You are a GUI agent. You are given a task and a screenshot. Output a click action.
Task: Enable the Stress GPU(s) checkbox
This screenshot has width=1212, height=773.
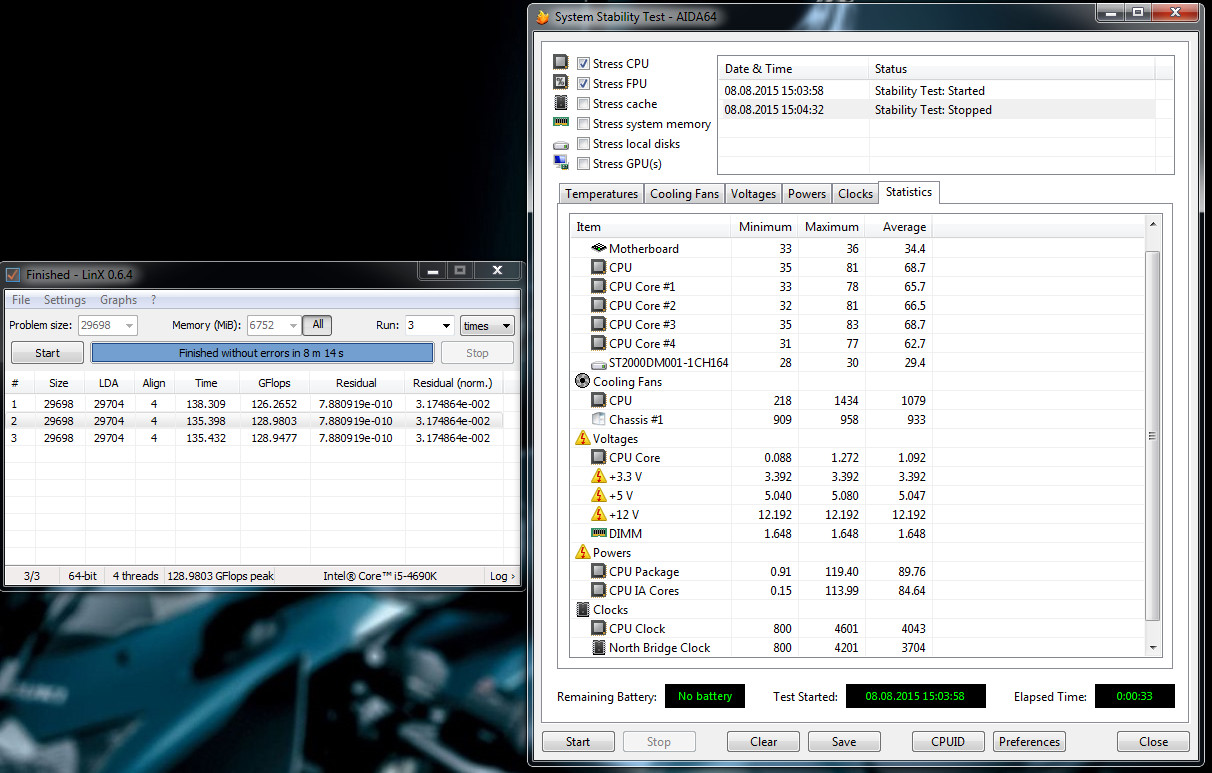pos(584,164)
